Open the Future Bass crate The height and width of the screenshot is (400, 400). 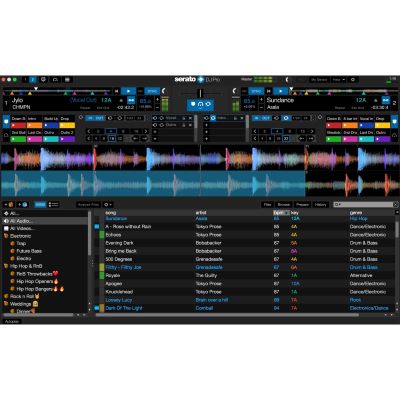click(29, 251)
